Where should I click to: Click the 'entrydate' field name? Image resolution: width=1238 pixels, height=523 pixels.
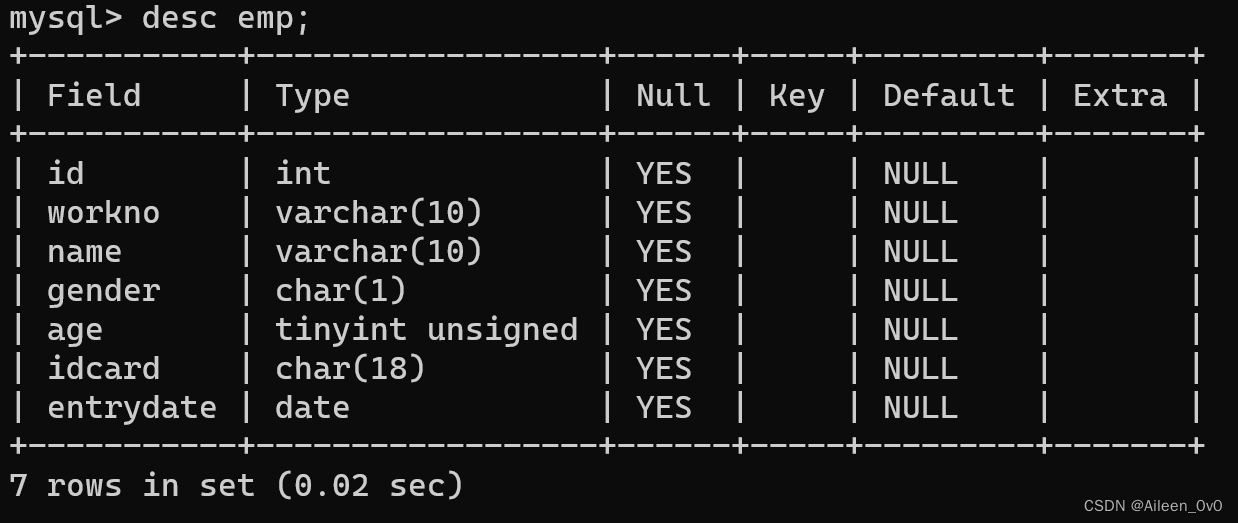(x=131, y=407)
